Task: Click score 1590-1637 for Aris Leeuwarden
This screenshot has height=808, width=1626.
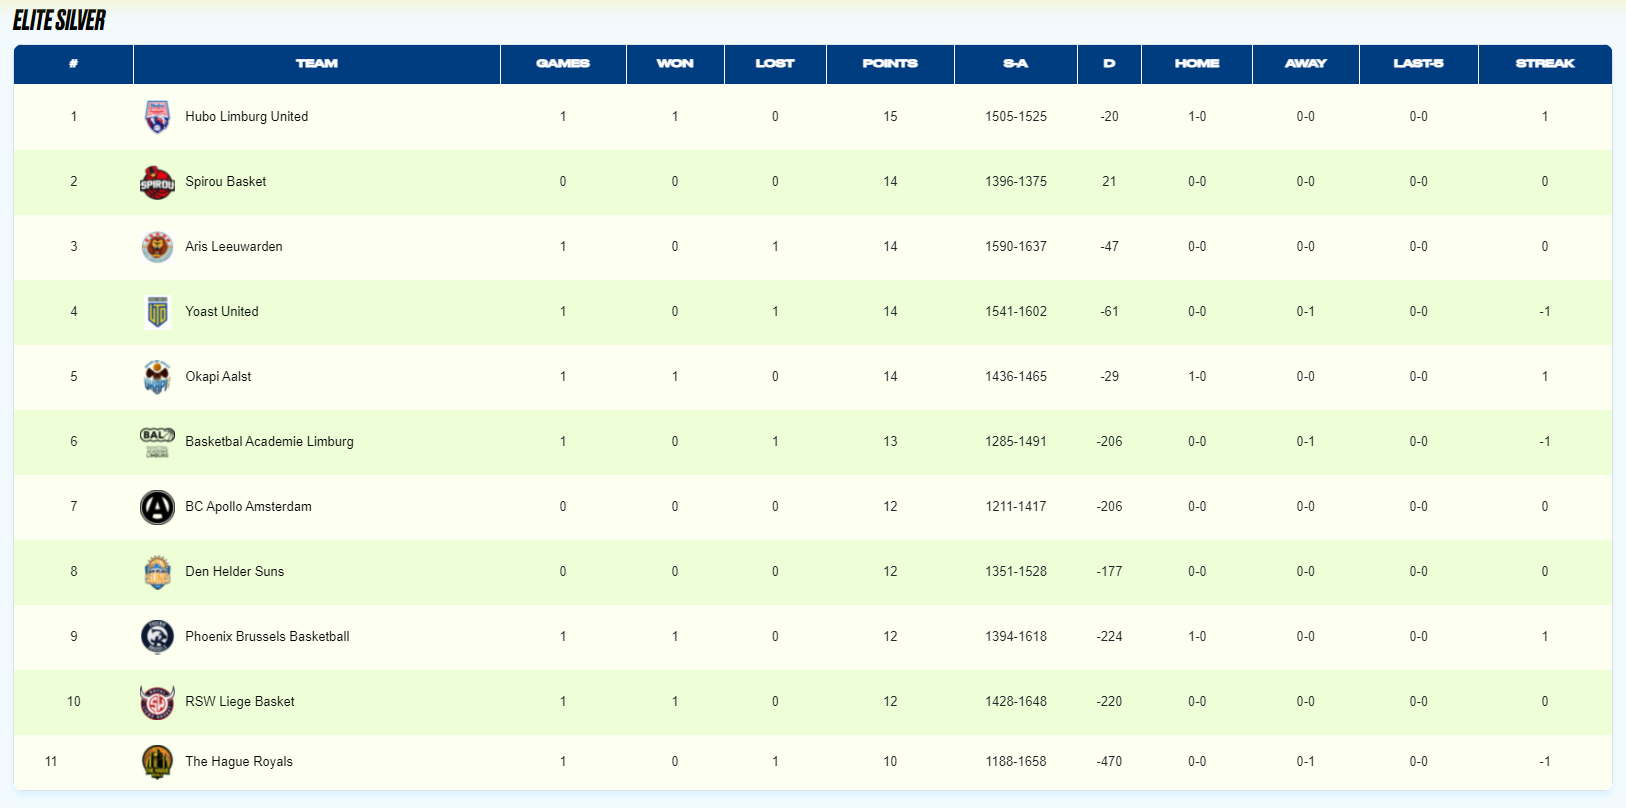Action: point(1016,247)
